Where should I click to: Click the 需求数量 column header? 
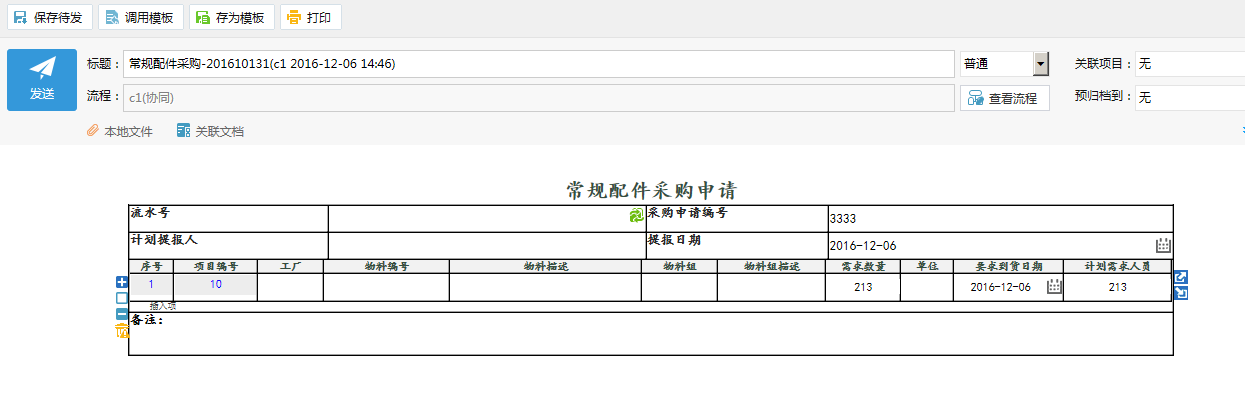[863, 266]
